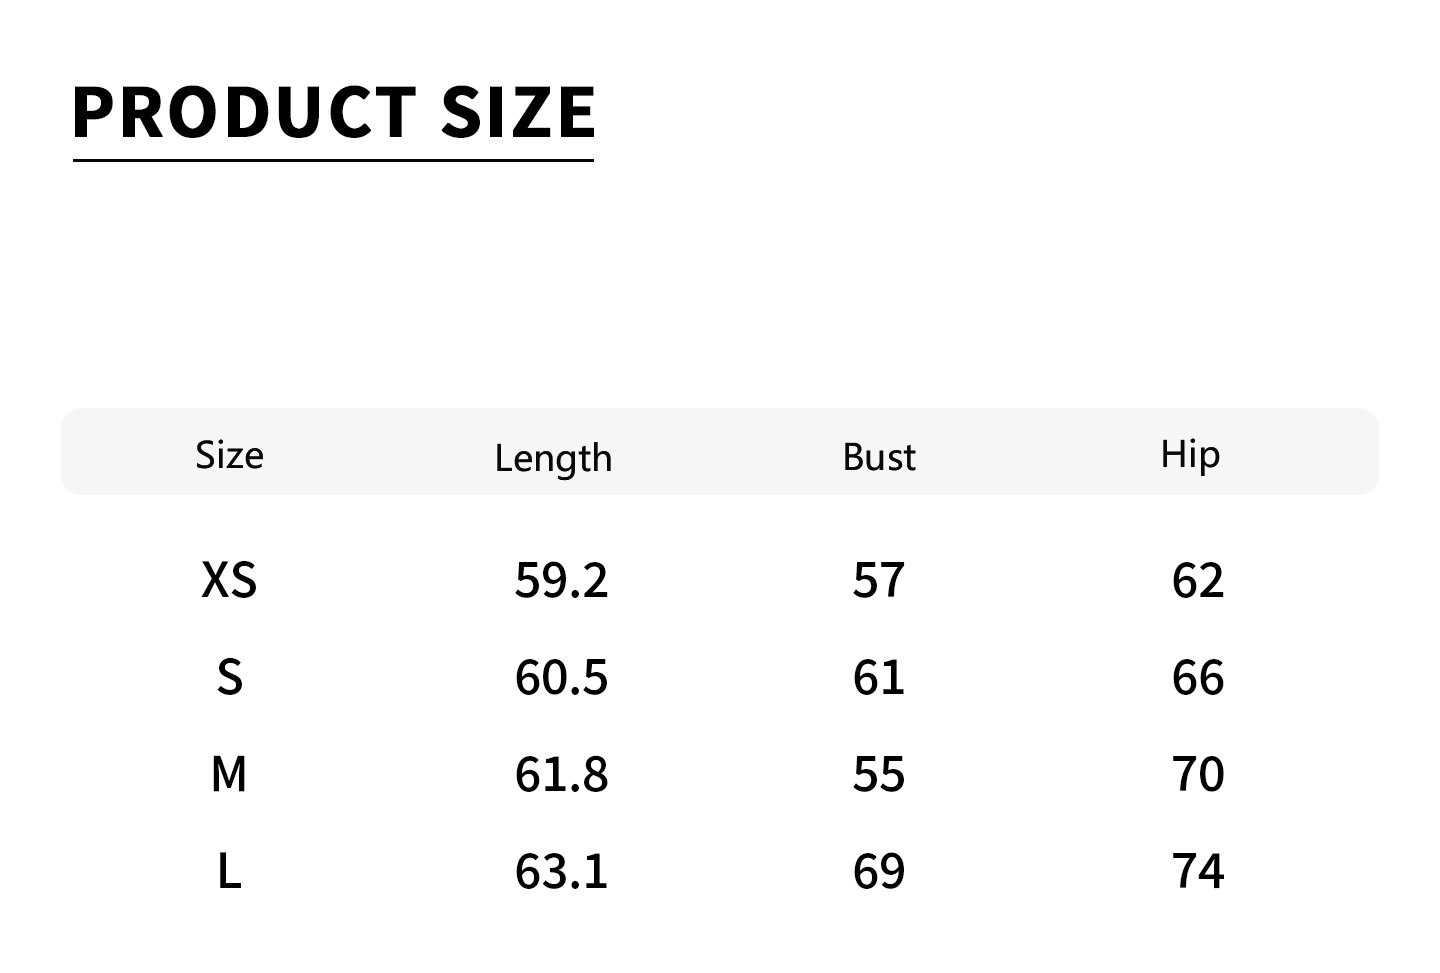The image size is (1440, 973).
Task: Click the XS bust value 57
Action: pyautogui.click(x=879, y=580)
